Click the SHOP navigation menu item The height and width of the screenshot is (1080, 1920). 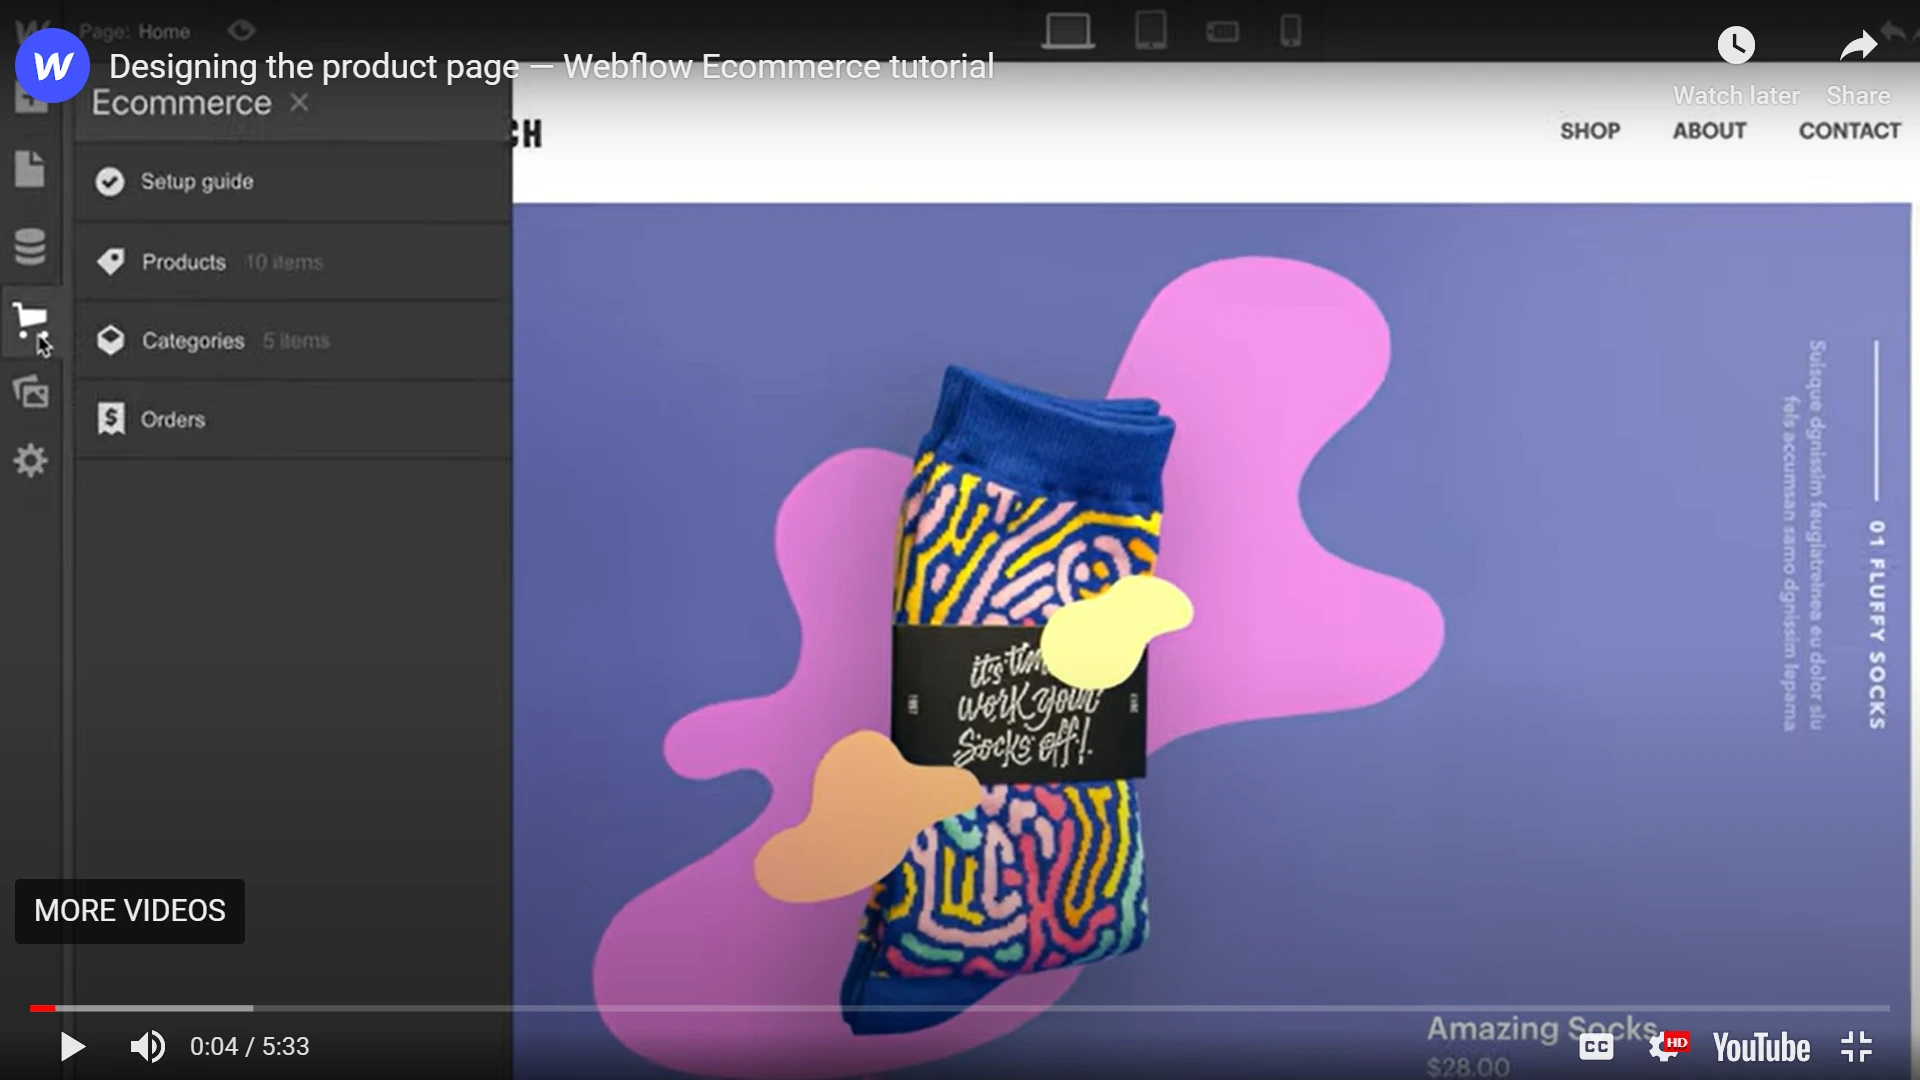point(1588,132)
